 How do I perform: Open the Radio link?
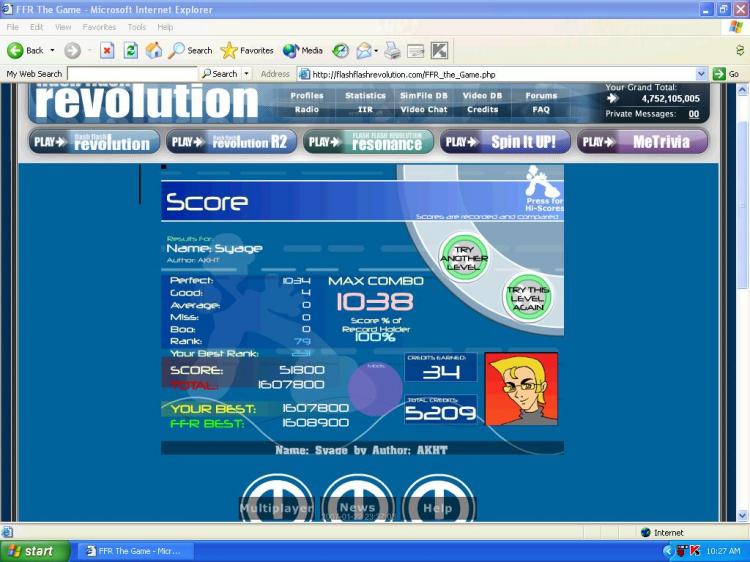coord(307,110)
